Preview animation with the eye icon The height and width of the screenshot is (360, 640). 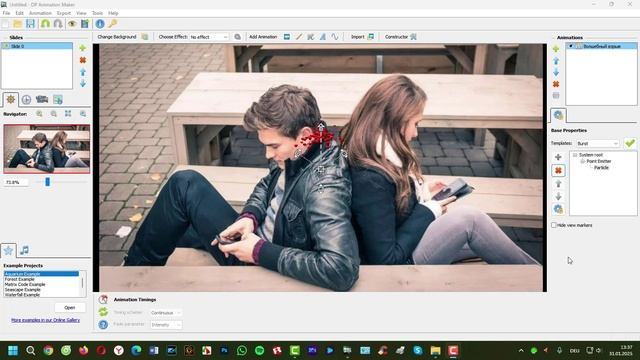[x=72, y=24]
